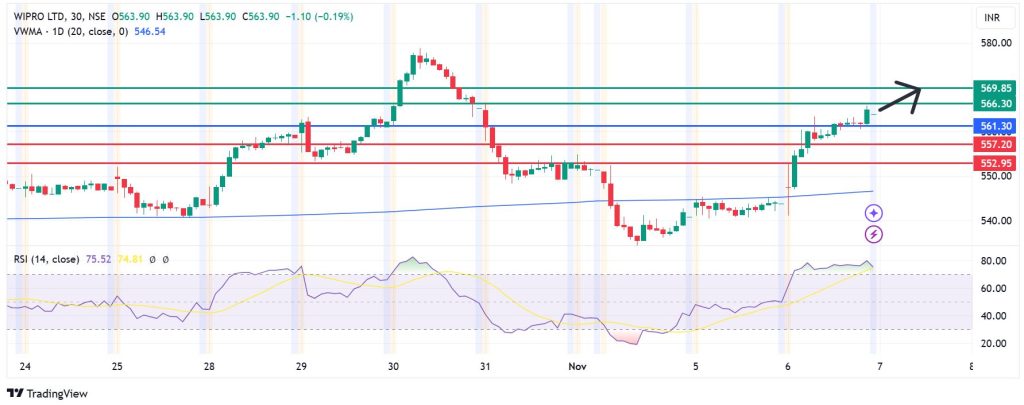Click the Nov date axis label
Viewport: 1024px width, 405px height.
pos(577,366)
